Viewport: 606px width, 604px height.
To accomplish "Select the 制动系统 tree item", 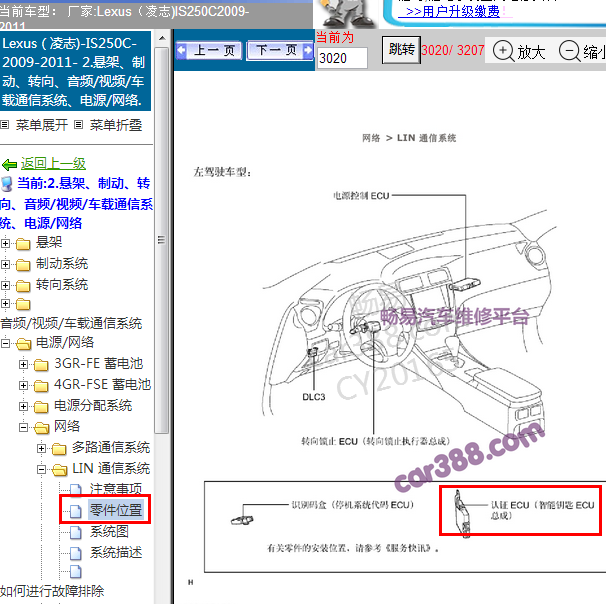I will [62, 264].
